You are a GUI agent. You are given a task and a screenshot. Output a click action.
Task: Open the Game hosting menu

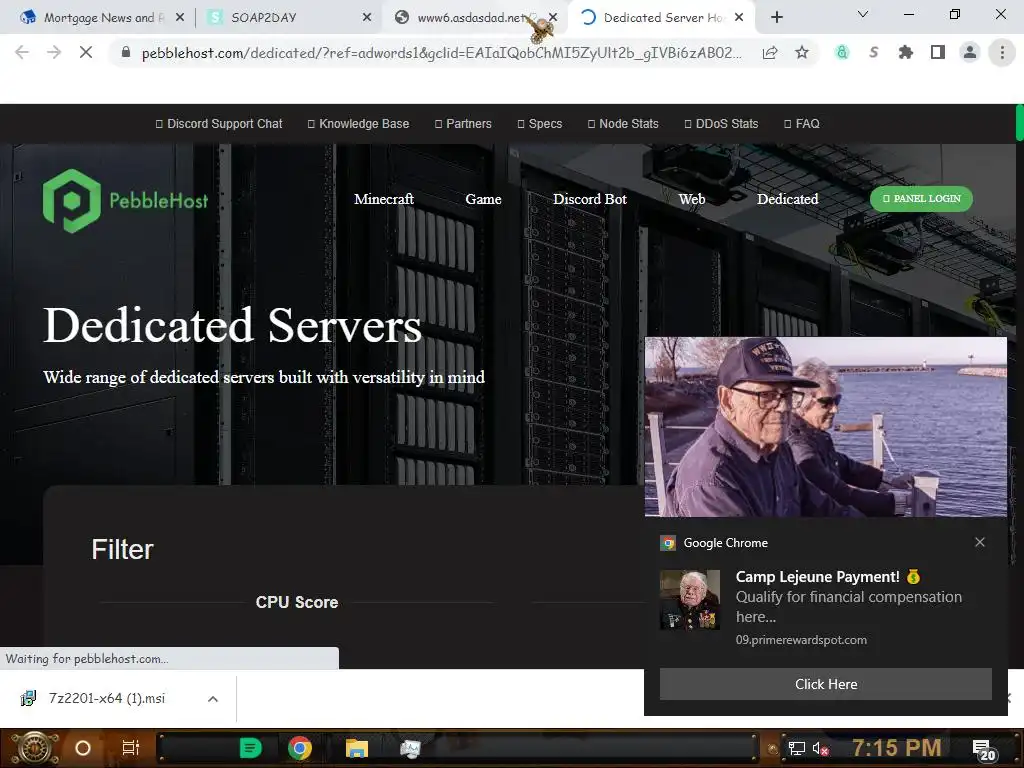(483, 199)
